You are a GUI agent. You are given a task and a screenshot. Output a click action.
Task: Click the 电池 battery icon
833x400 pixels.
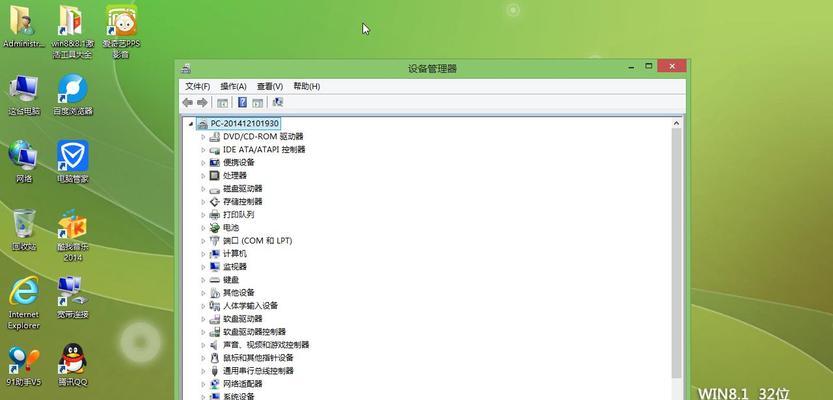click(215, 228)
